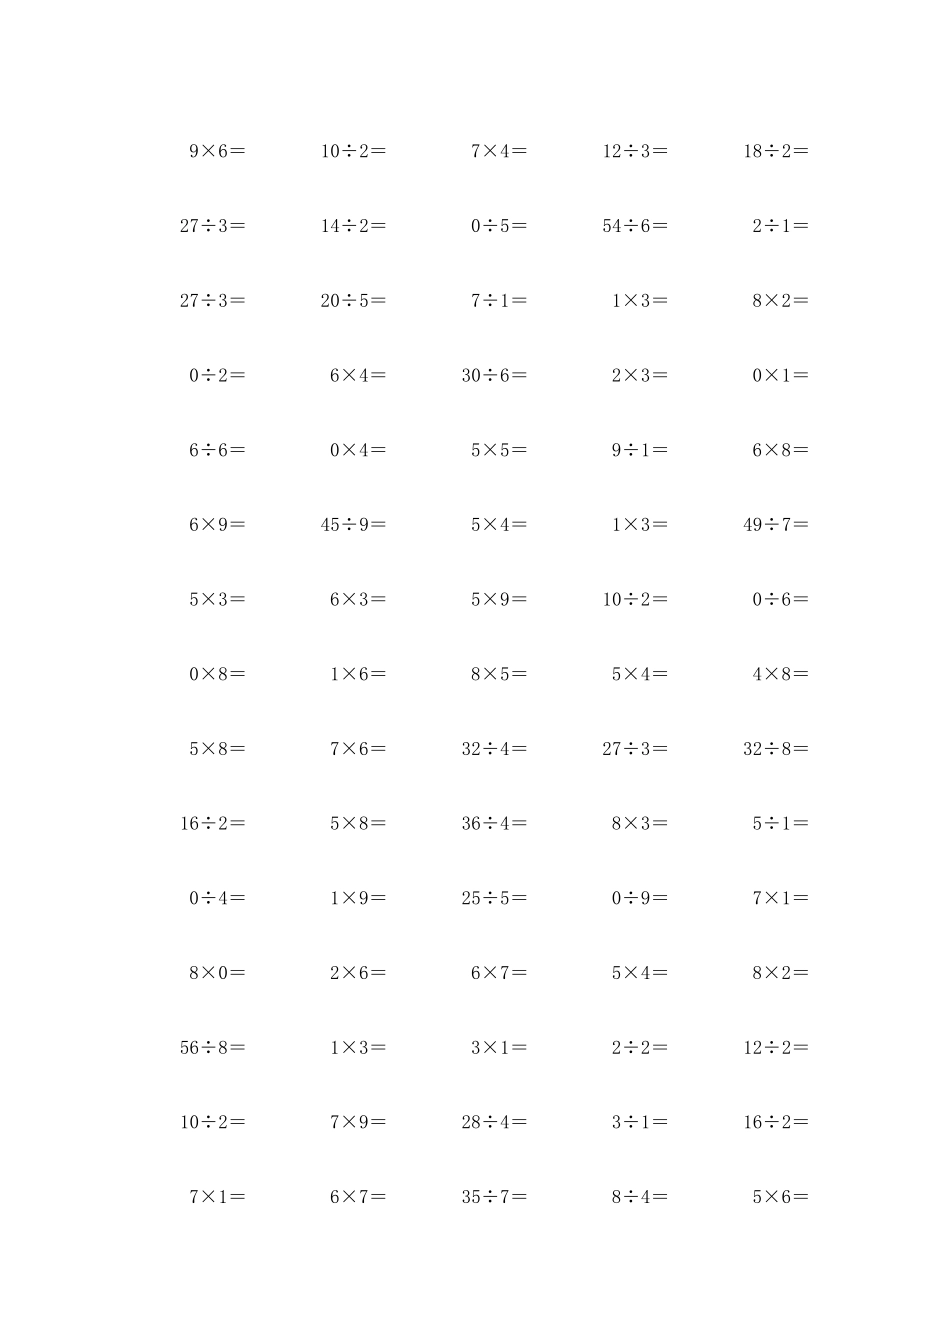
Task: Select the 8÷4= problem
Action: click(640, 1197)
